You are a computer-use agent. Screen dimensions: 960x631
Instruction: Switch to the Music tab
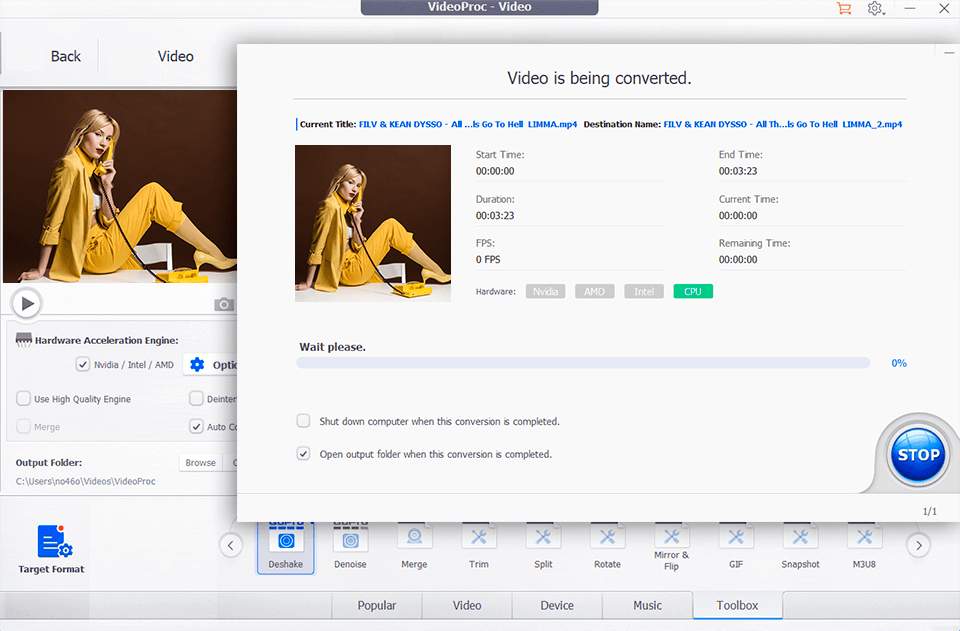coord(647,605)
